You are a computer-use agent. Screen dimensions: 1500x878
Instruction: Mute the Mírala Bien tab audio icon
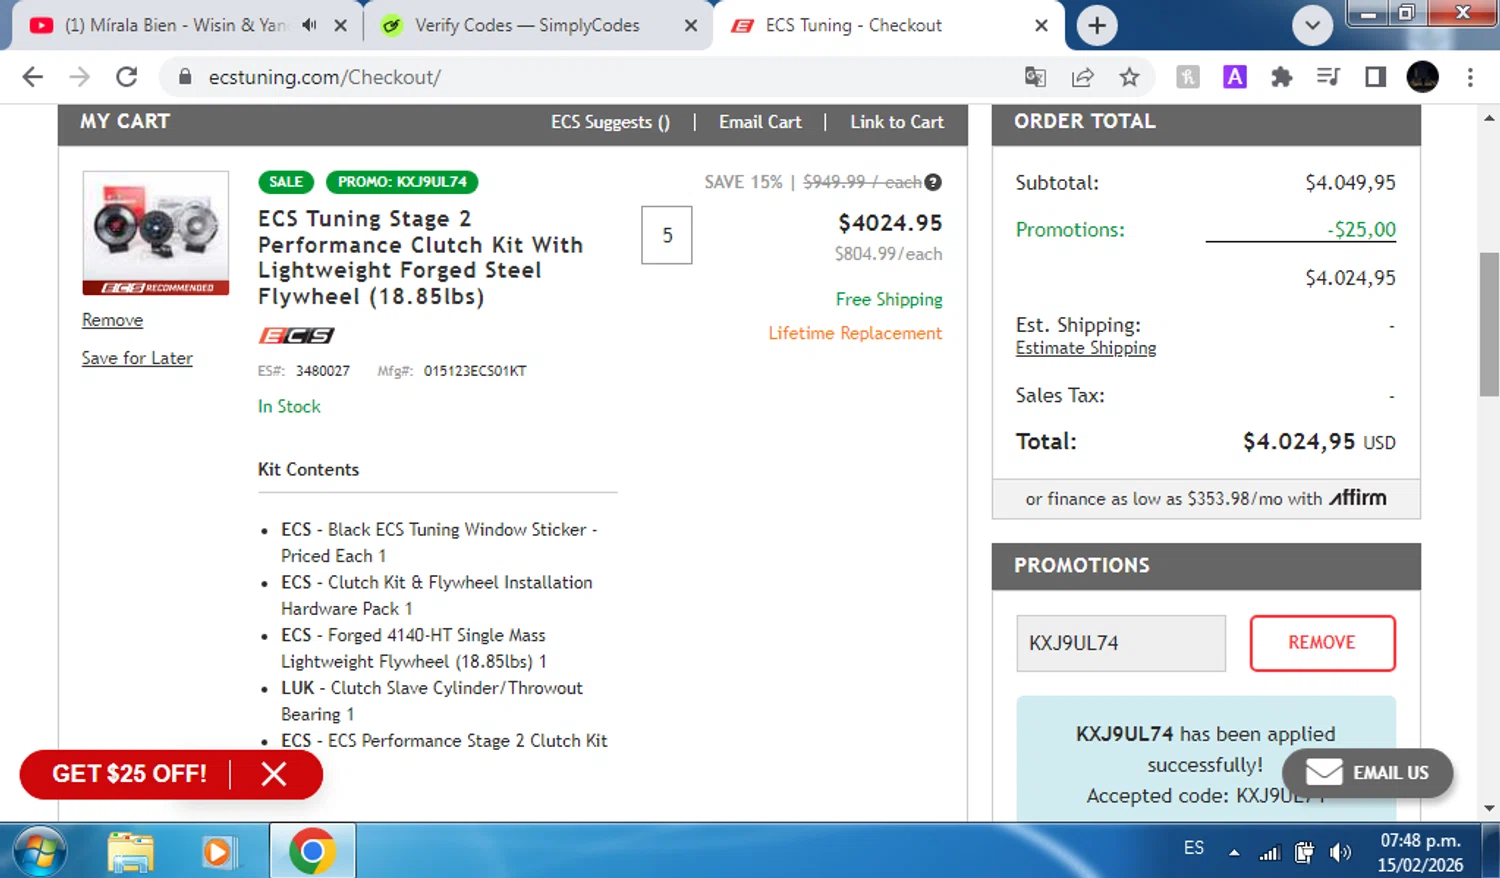coord(309,25)
